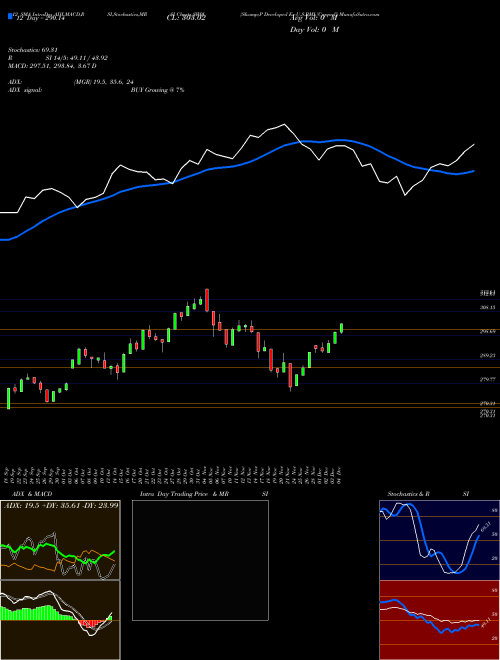This screenshot has width=500, height=660.
Task: Click the tallest red candlestick at the price peak
Action: pos(207,300)
